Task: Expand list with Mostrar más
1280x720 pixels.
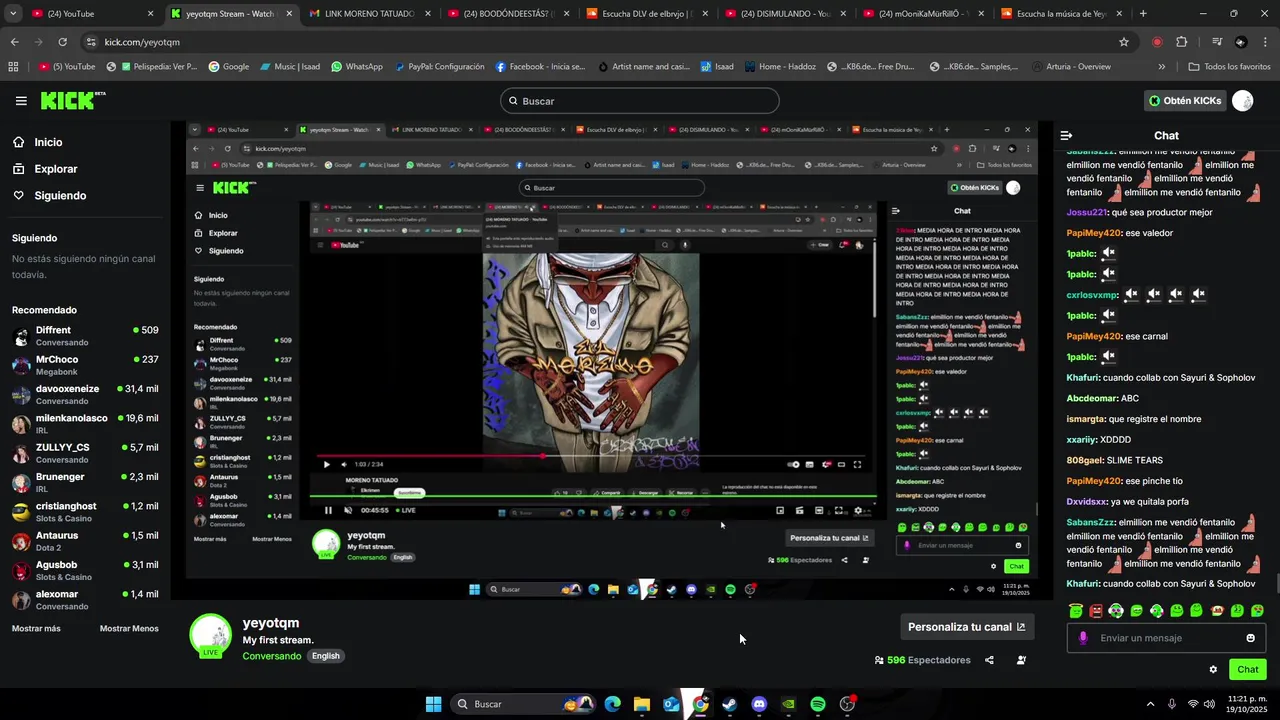Action: [x=36, y=629]
